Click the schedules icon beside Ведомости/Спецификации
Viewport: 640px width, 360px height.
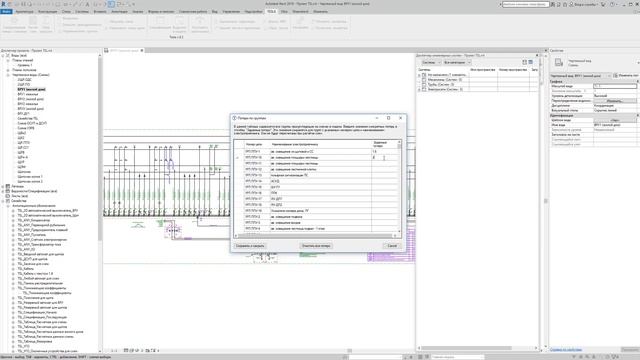point(8,191)
